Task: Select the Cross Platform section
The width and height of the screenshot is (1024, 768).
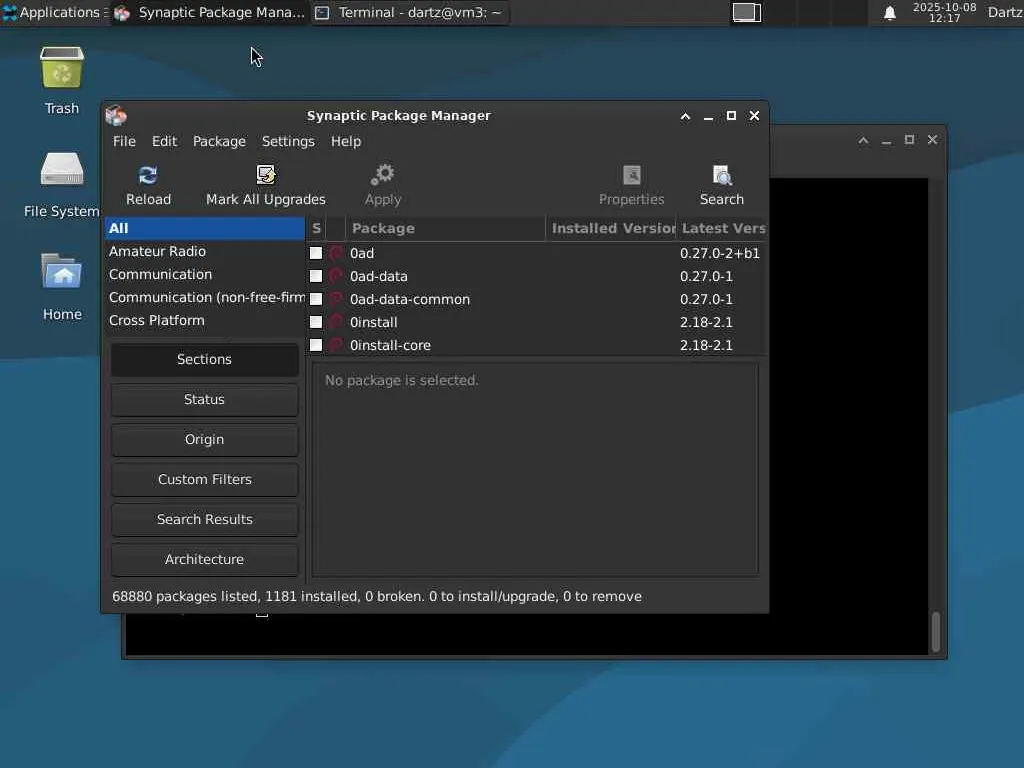Action: (x=204, y=321)
